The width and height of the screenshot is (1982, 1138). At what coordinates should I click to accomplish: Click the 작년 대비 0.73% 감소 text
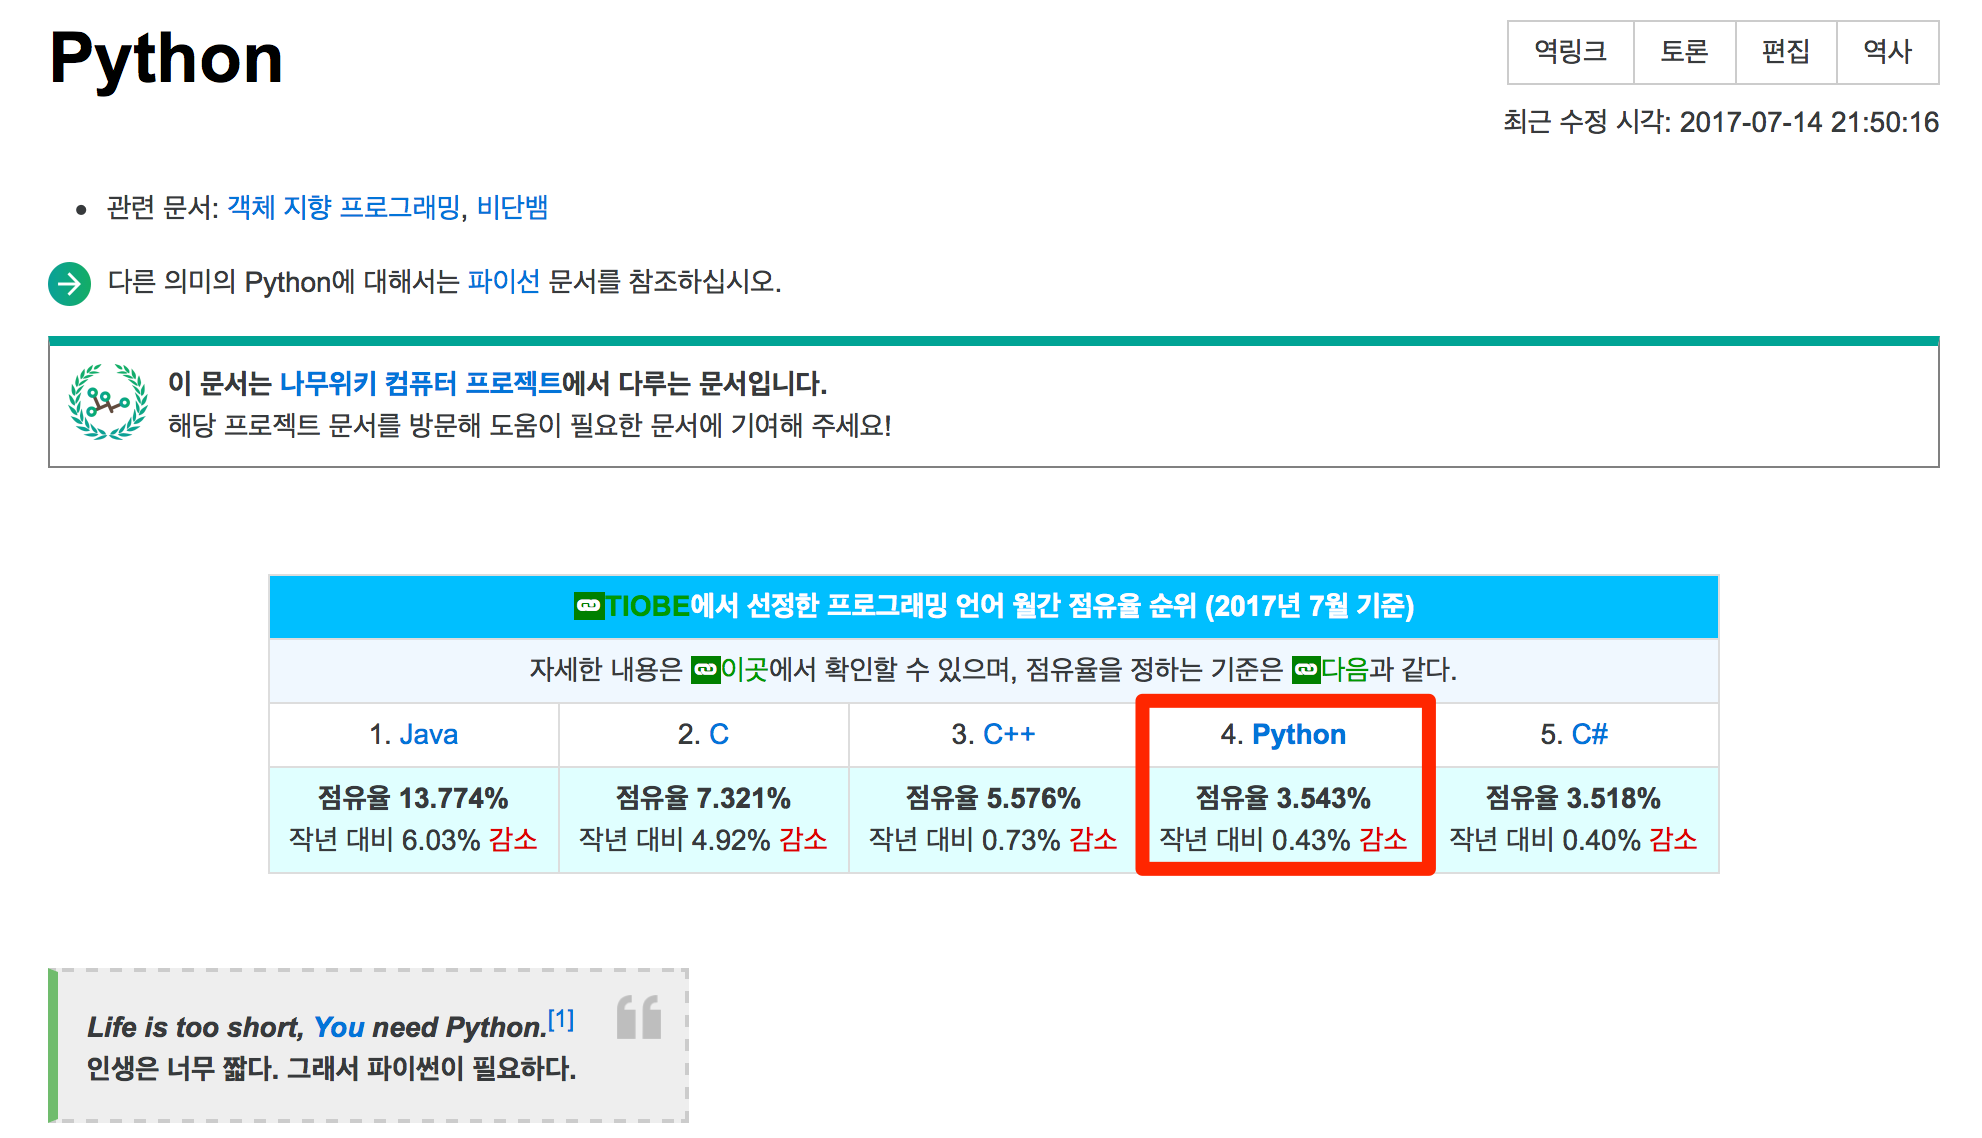(x=993, y=840)
